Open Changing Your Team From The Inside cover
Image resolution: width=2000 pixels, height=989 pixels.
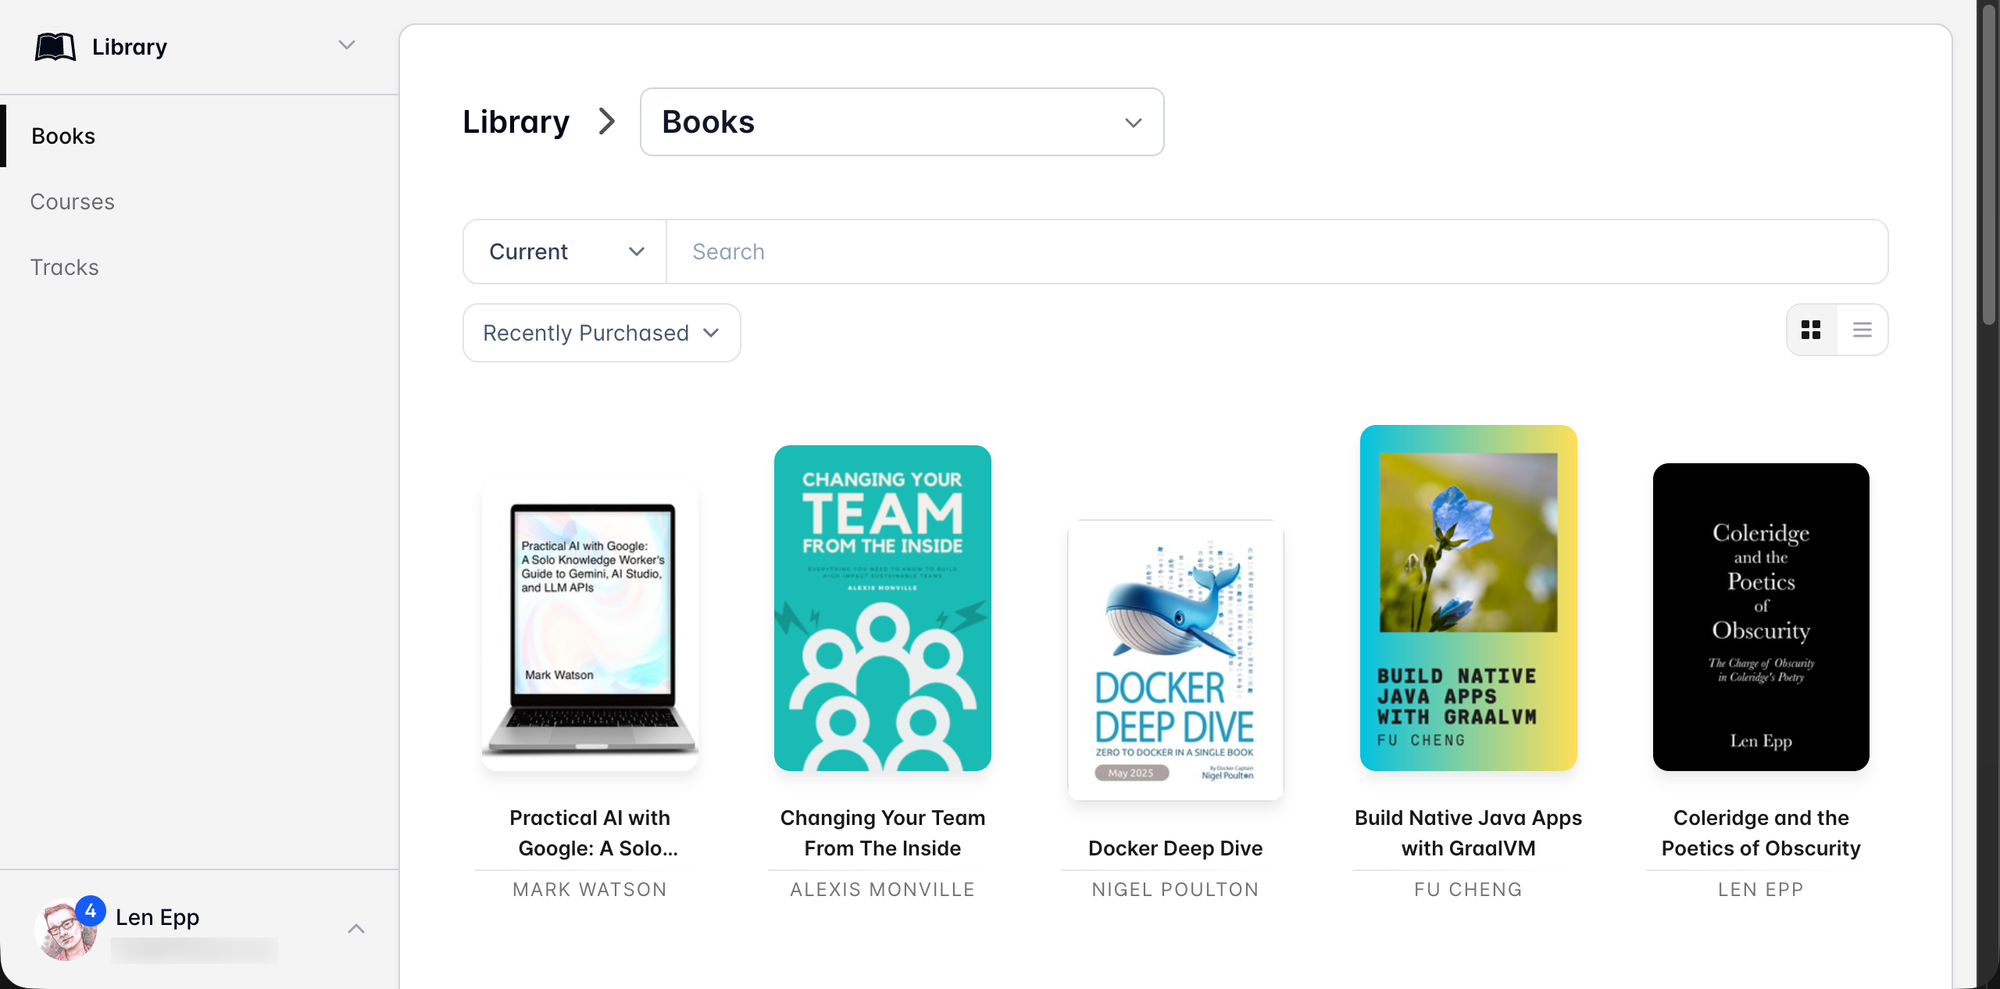[882, 608]
